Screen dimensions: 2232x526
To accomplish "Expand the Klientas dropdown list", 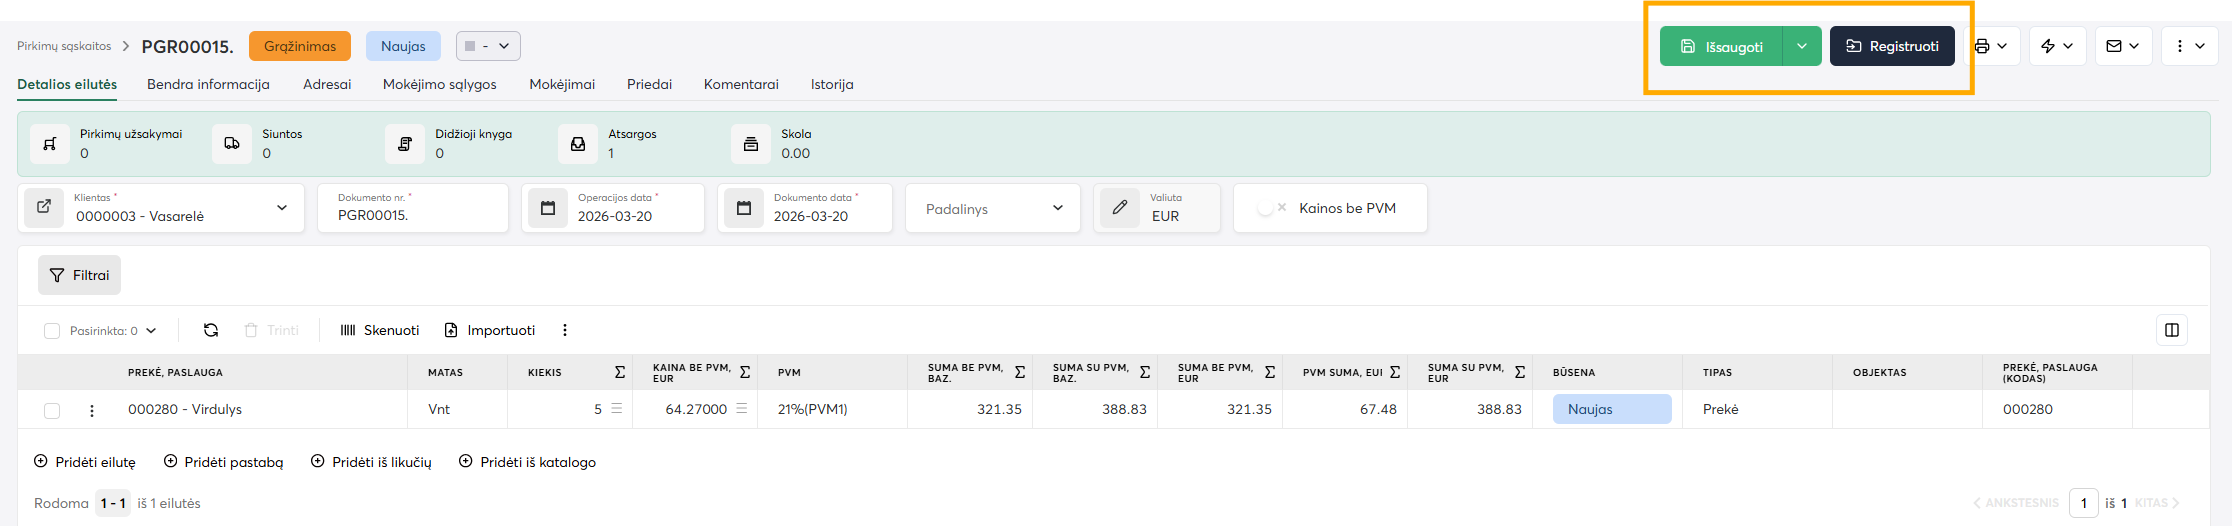I will click(282, 208).
